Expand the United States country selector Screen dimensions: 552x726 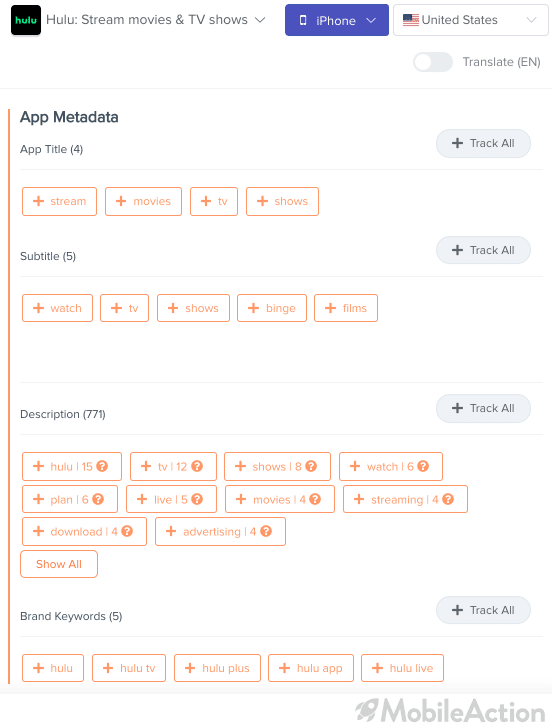470,20
